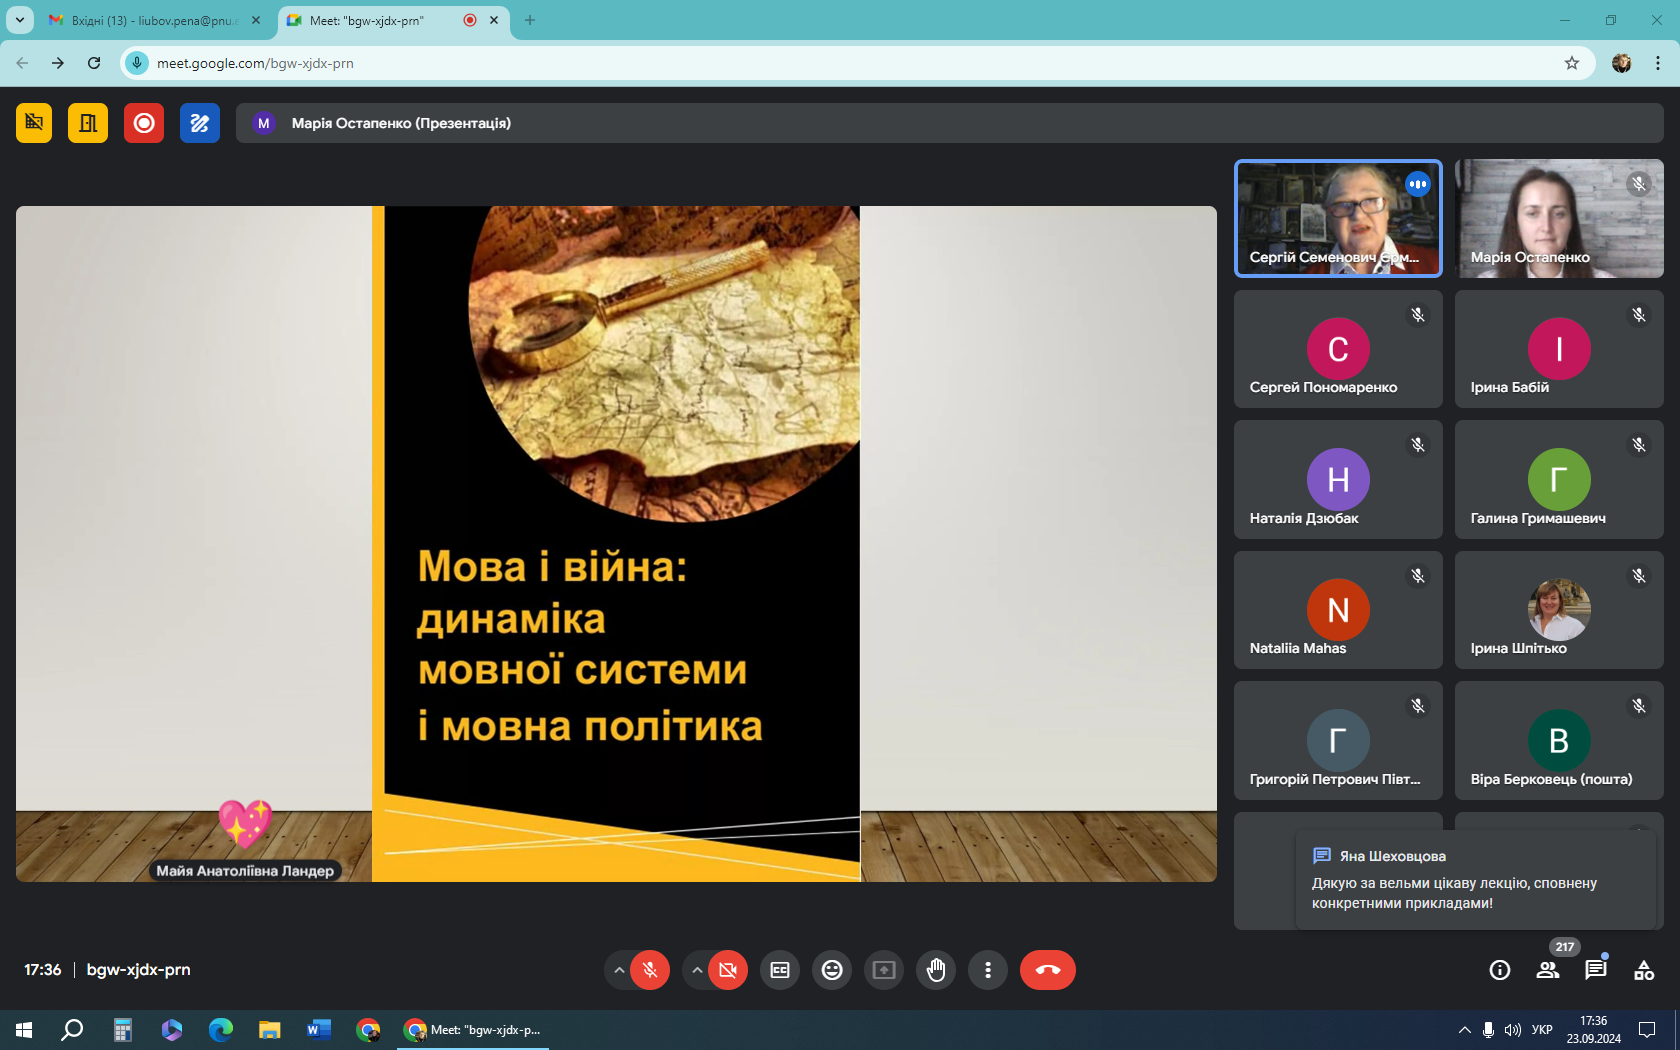The height and width of the screenshot is (1050, 1680).
Task: Expand video settings arrow next to camera
Action: tap(697, 970)
